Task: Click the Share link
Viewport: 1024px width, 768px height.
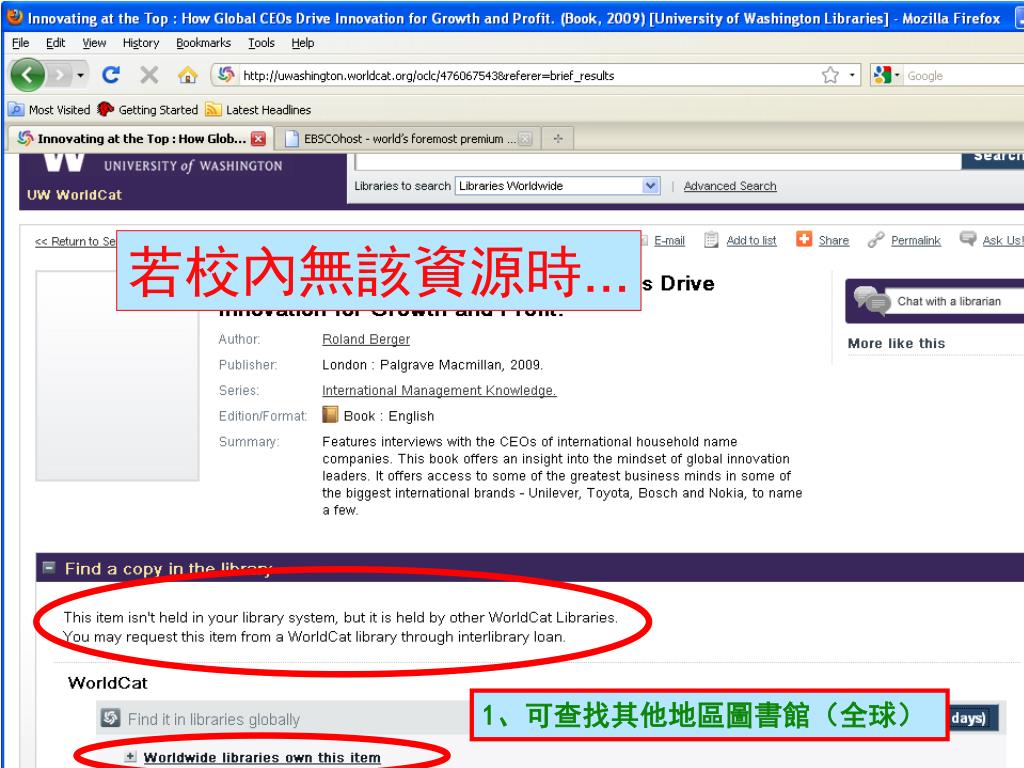Action: tap(834, 240)
